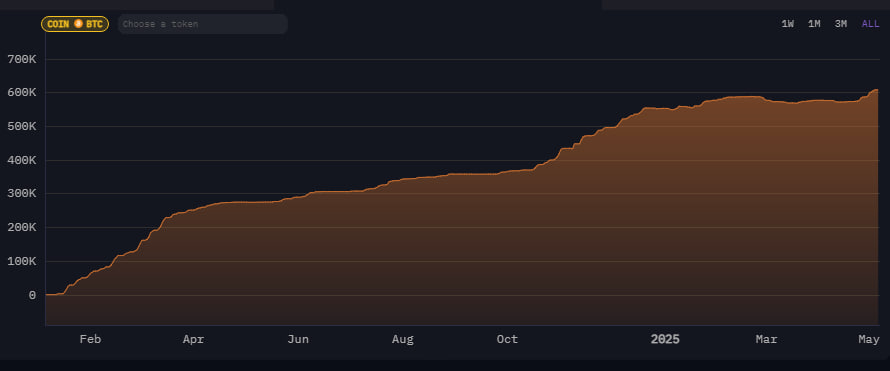
Task: Click the 600K y-axis label
Action: (22, 92)
